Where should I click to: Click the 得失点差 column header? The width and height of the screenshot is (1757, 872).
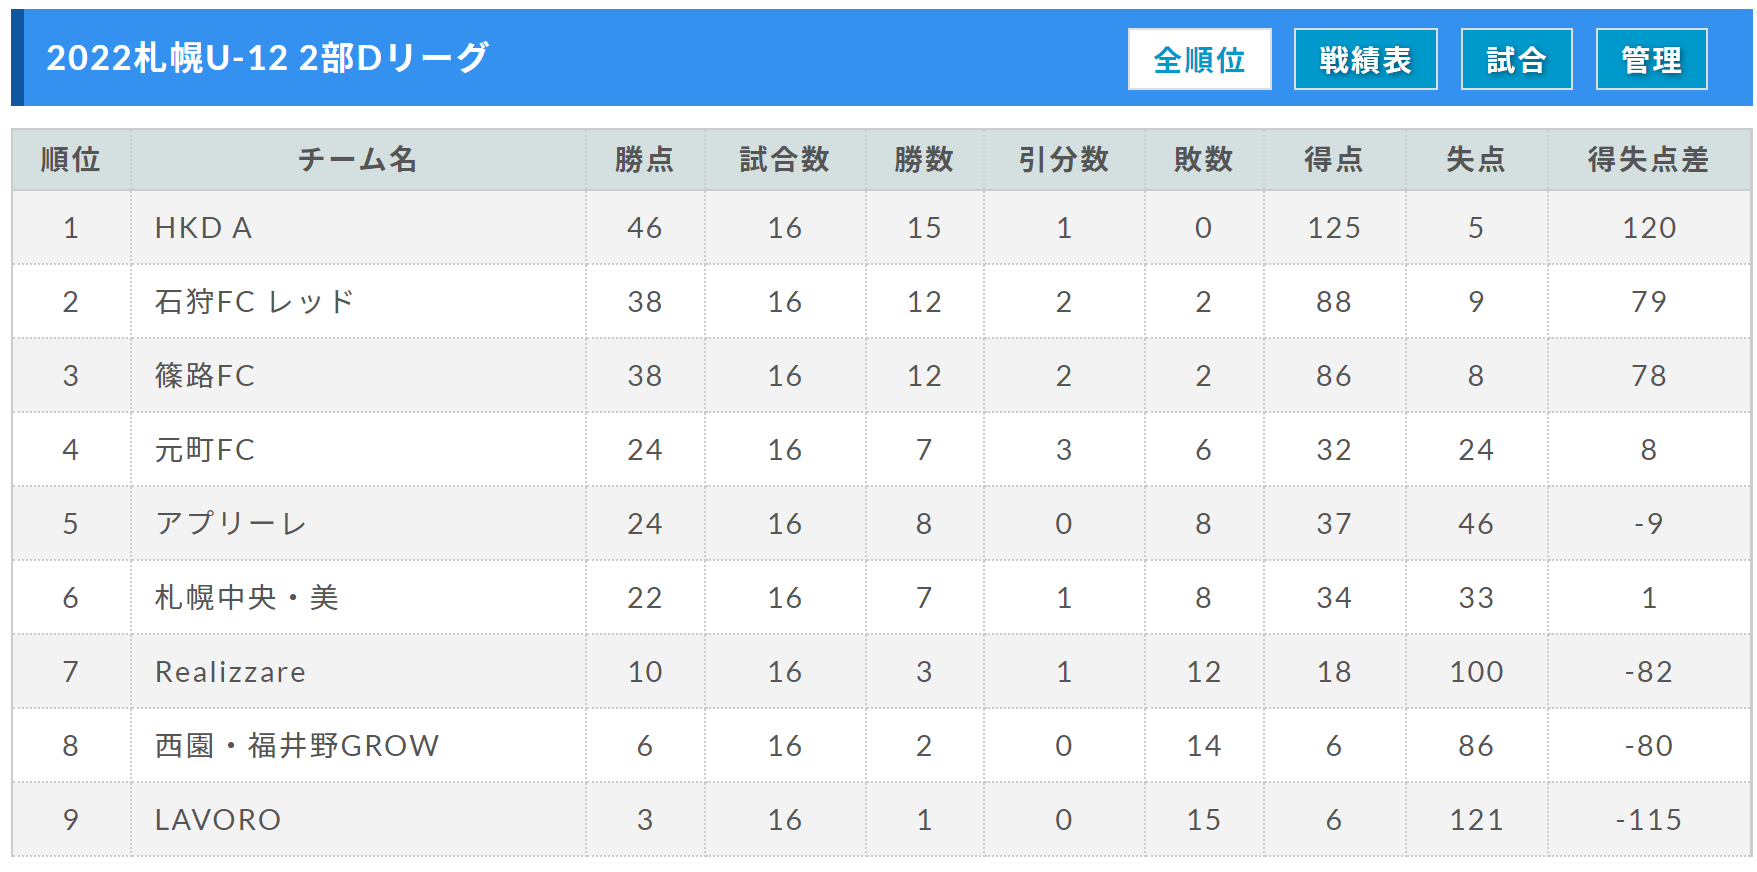pos(1649,159)
